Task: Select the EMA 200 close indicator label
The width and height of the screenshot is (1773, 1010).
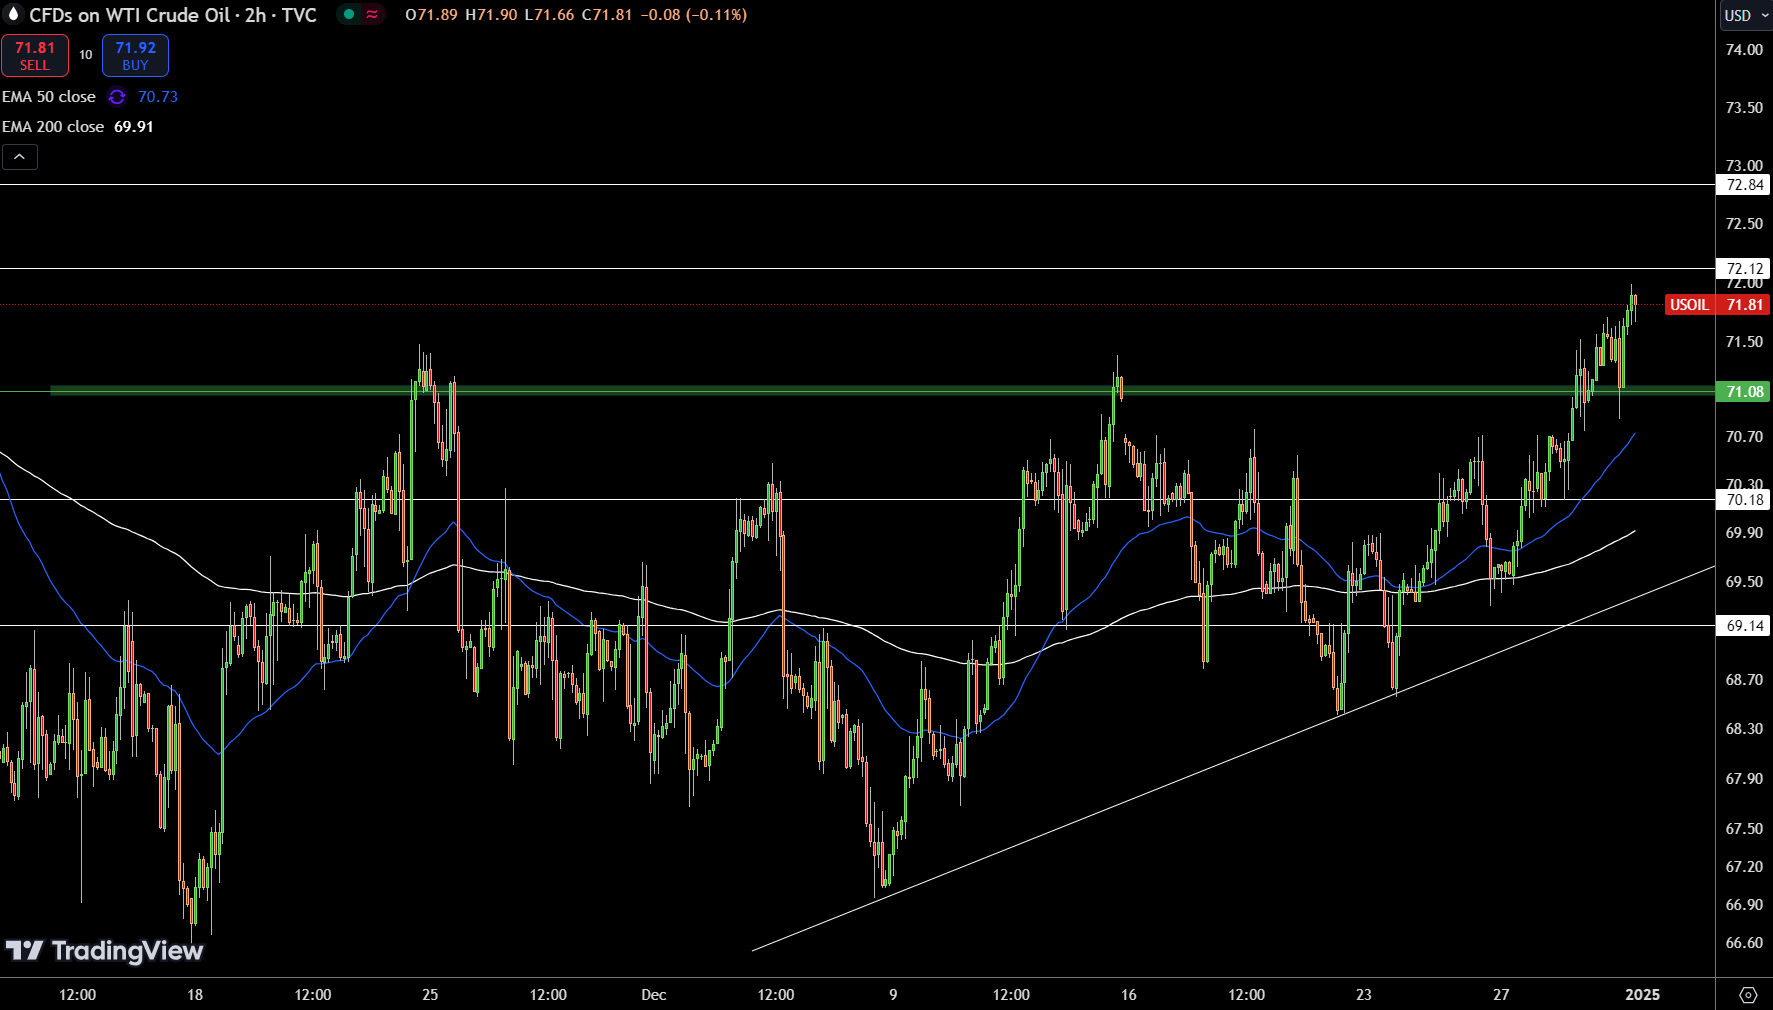Action: coord(53,127)
